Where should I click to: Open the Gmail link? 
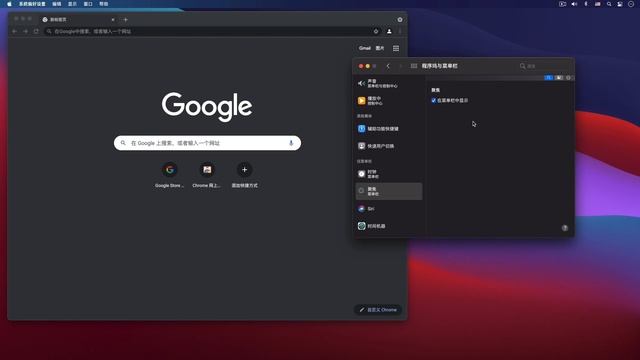364,48
